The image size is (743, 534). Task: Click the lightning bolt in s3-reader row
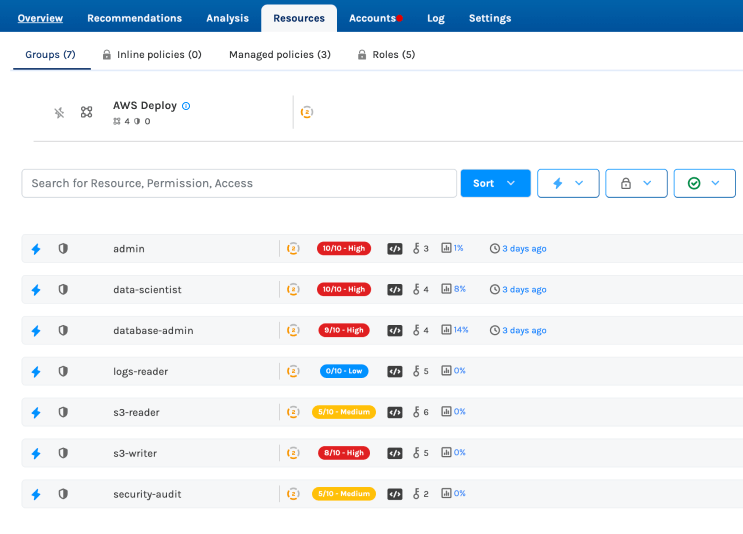tap(36, 412)
